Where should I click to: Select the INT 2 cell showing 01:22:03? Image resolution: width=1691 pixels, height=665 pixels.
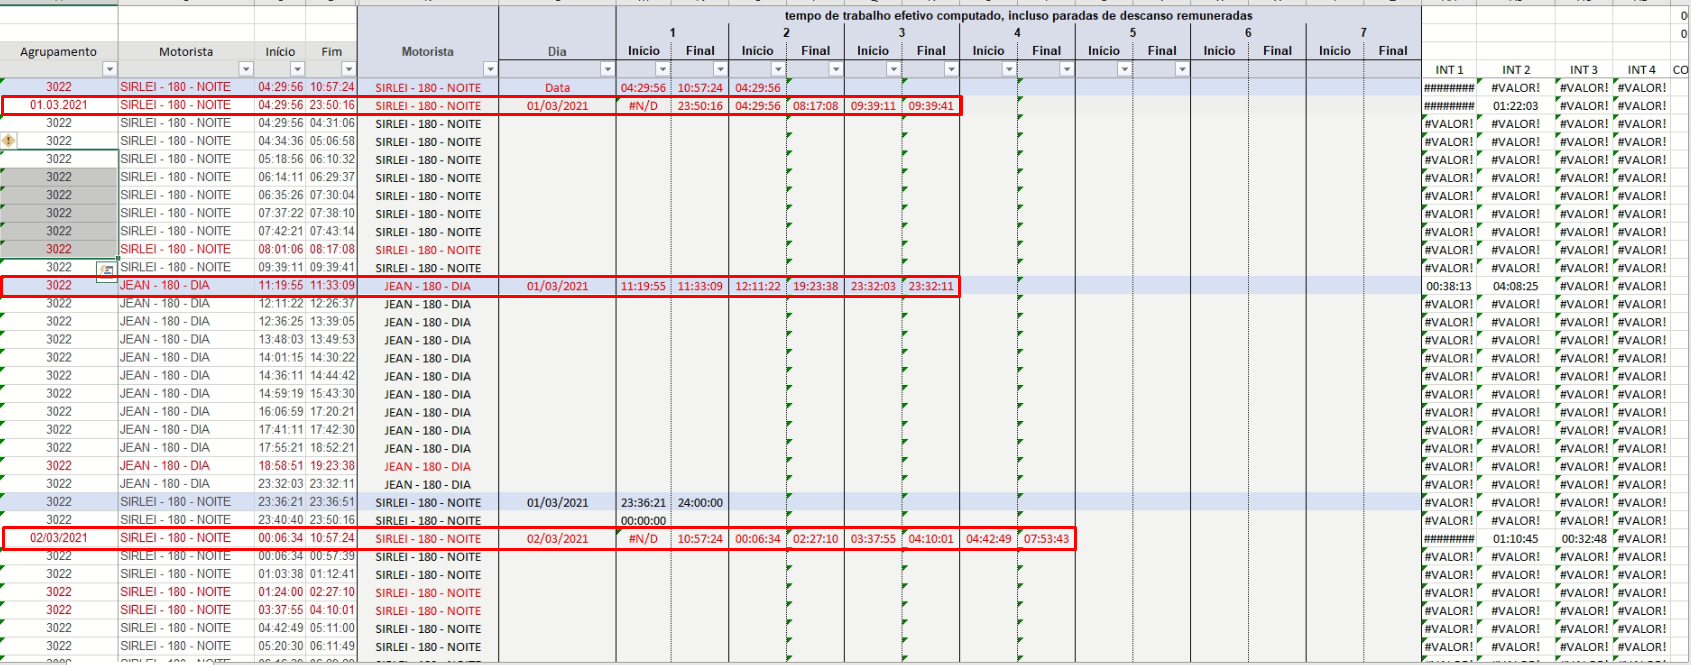1515,106
